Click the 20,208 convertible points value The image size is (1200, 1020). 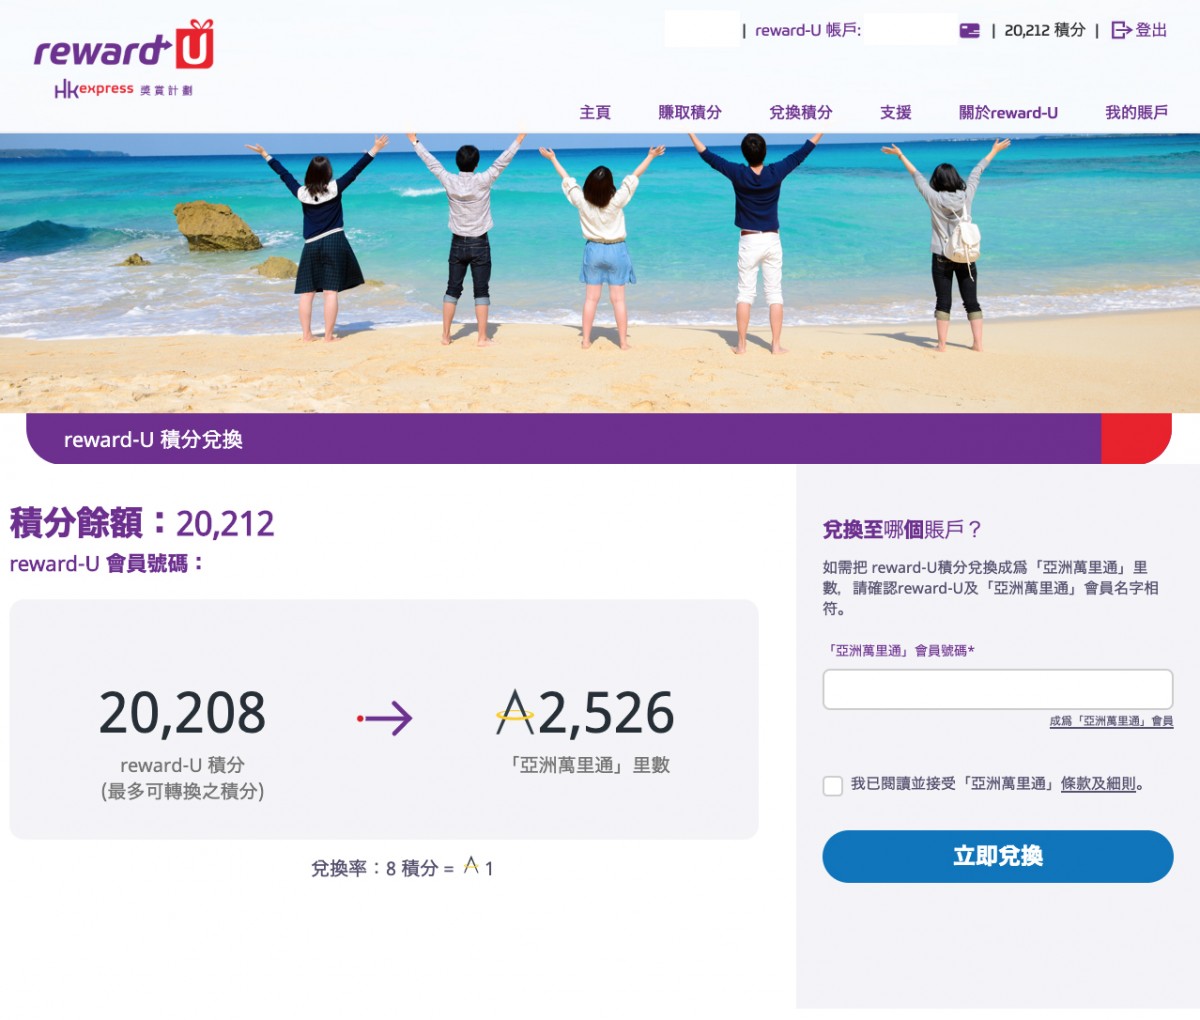click(x=183, y=713)
